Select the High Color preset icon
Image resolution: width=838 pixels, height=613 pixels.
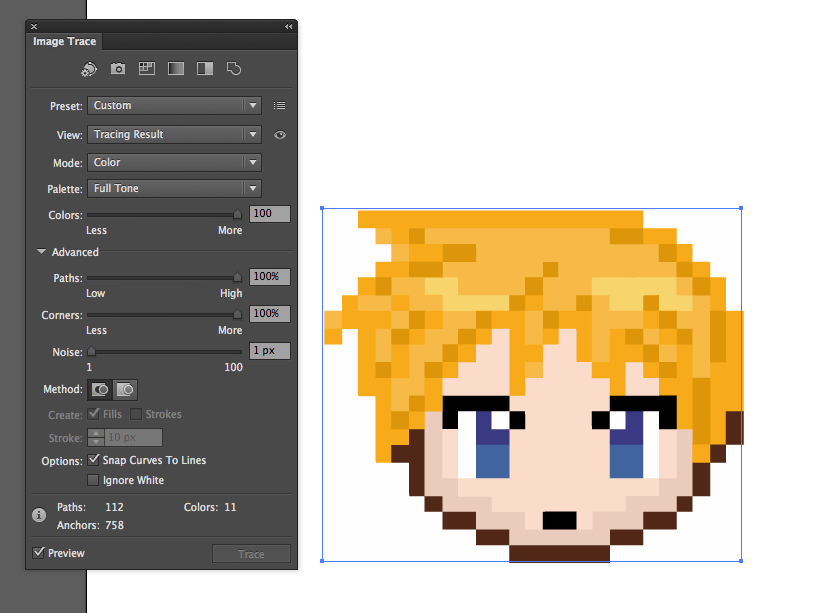pyautogui.click(x=117, y=68)
